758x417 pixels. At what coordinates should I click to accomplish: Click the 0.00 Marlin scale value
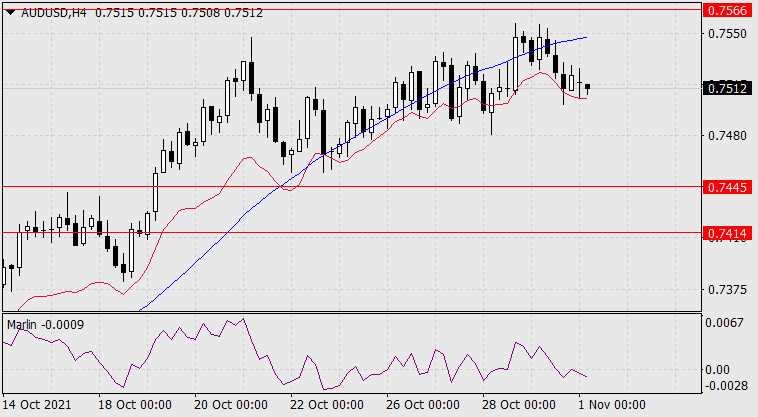pyautogui.click(x=717, y=370)
